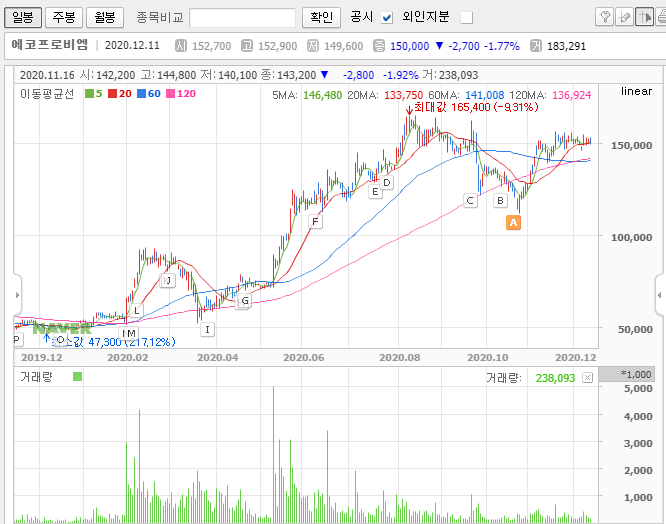Image resolution: width=666 pixels, height=524 pixels.
Task: Click the red 20-day MA swatch
Action: pos(112,93)
